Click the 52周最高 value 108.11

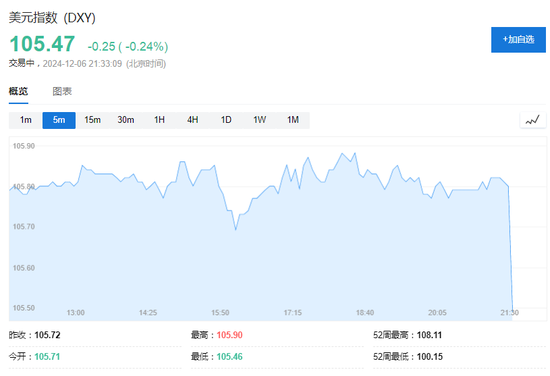point(429,335)
